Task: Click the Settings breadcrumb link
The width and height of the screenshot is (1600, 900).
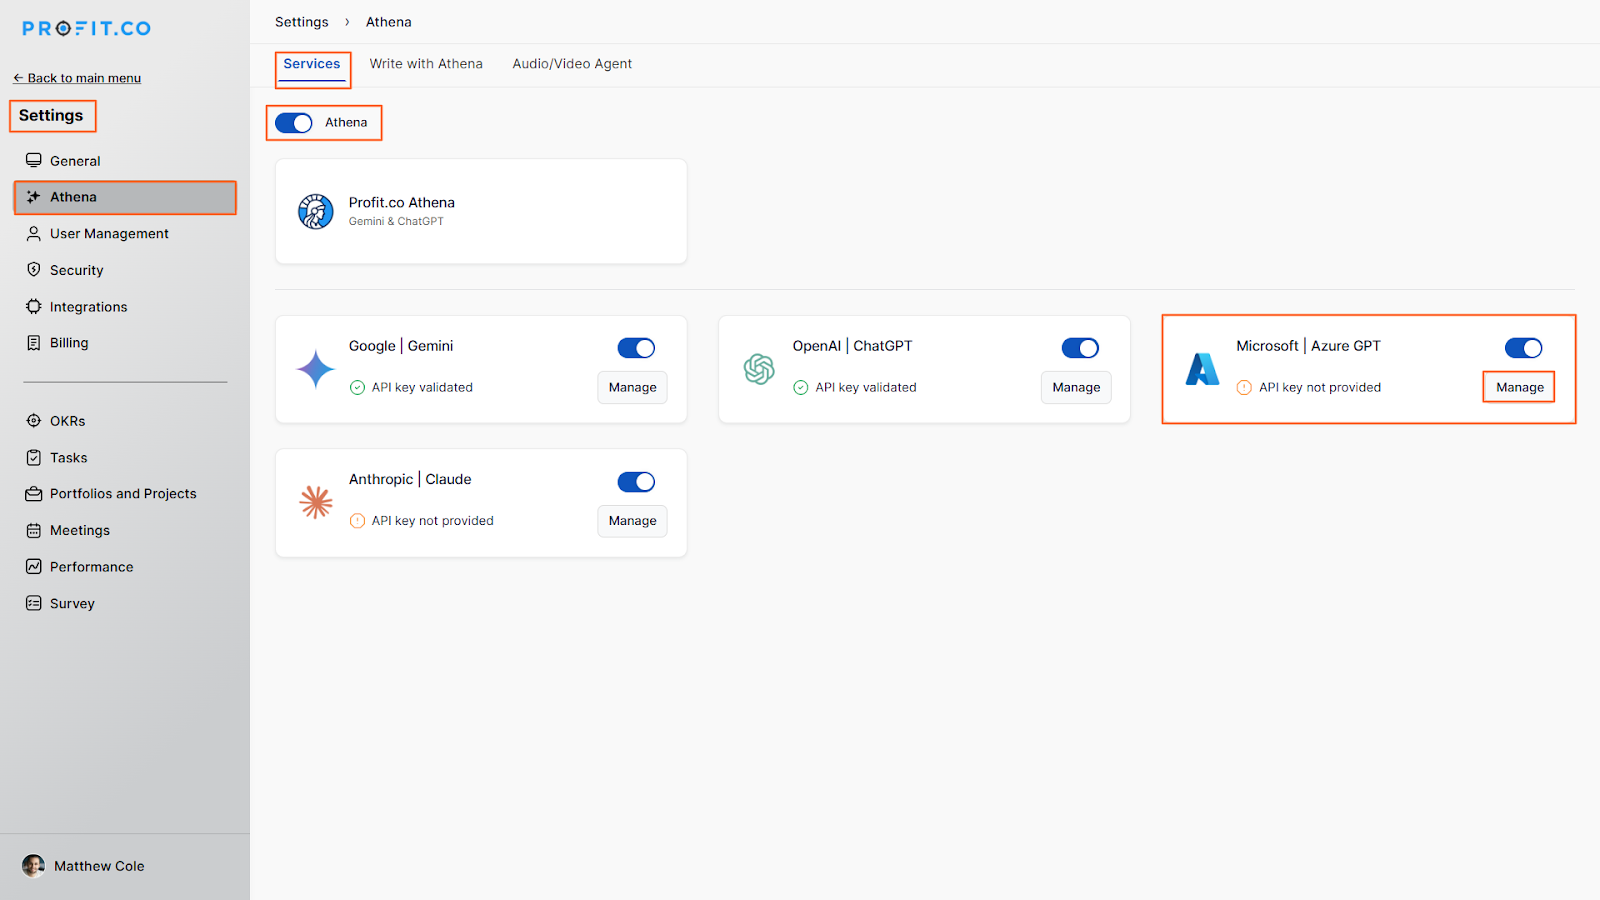Action: 302,22
